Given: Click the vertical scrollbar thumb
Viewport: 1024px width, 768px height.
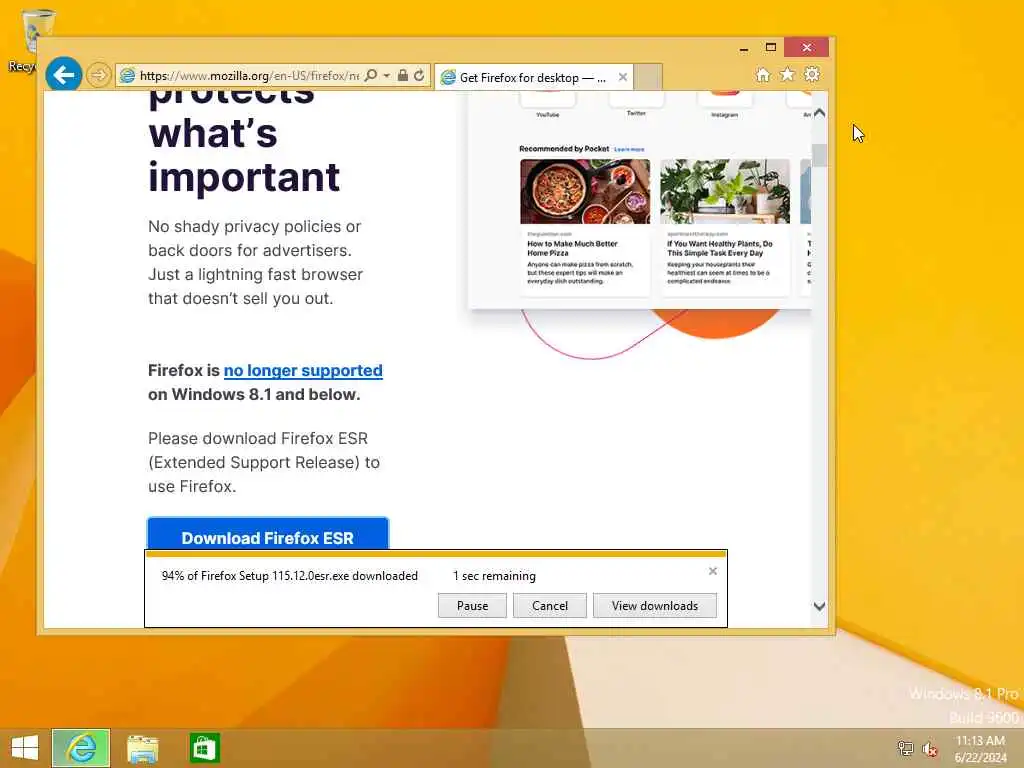Looking at the screenshot, I should point(820,155).
